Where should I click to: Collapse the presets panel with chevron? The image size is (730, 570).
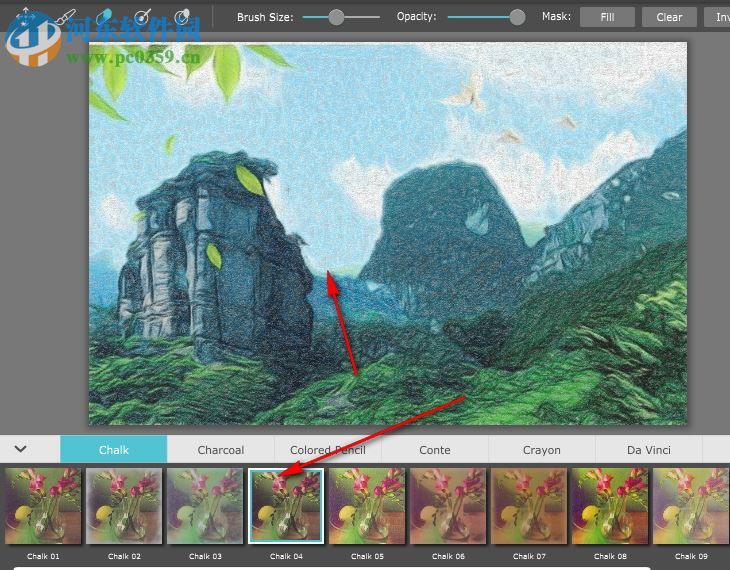tap(20, 449)
